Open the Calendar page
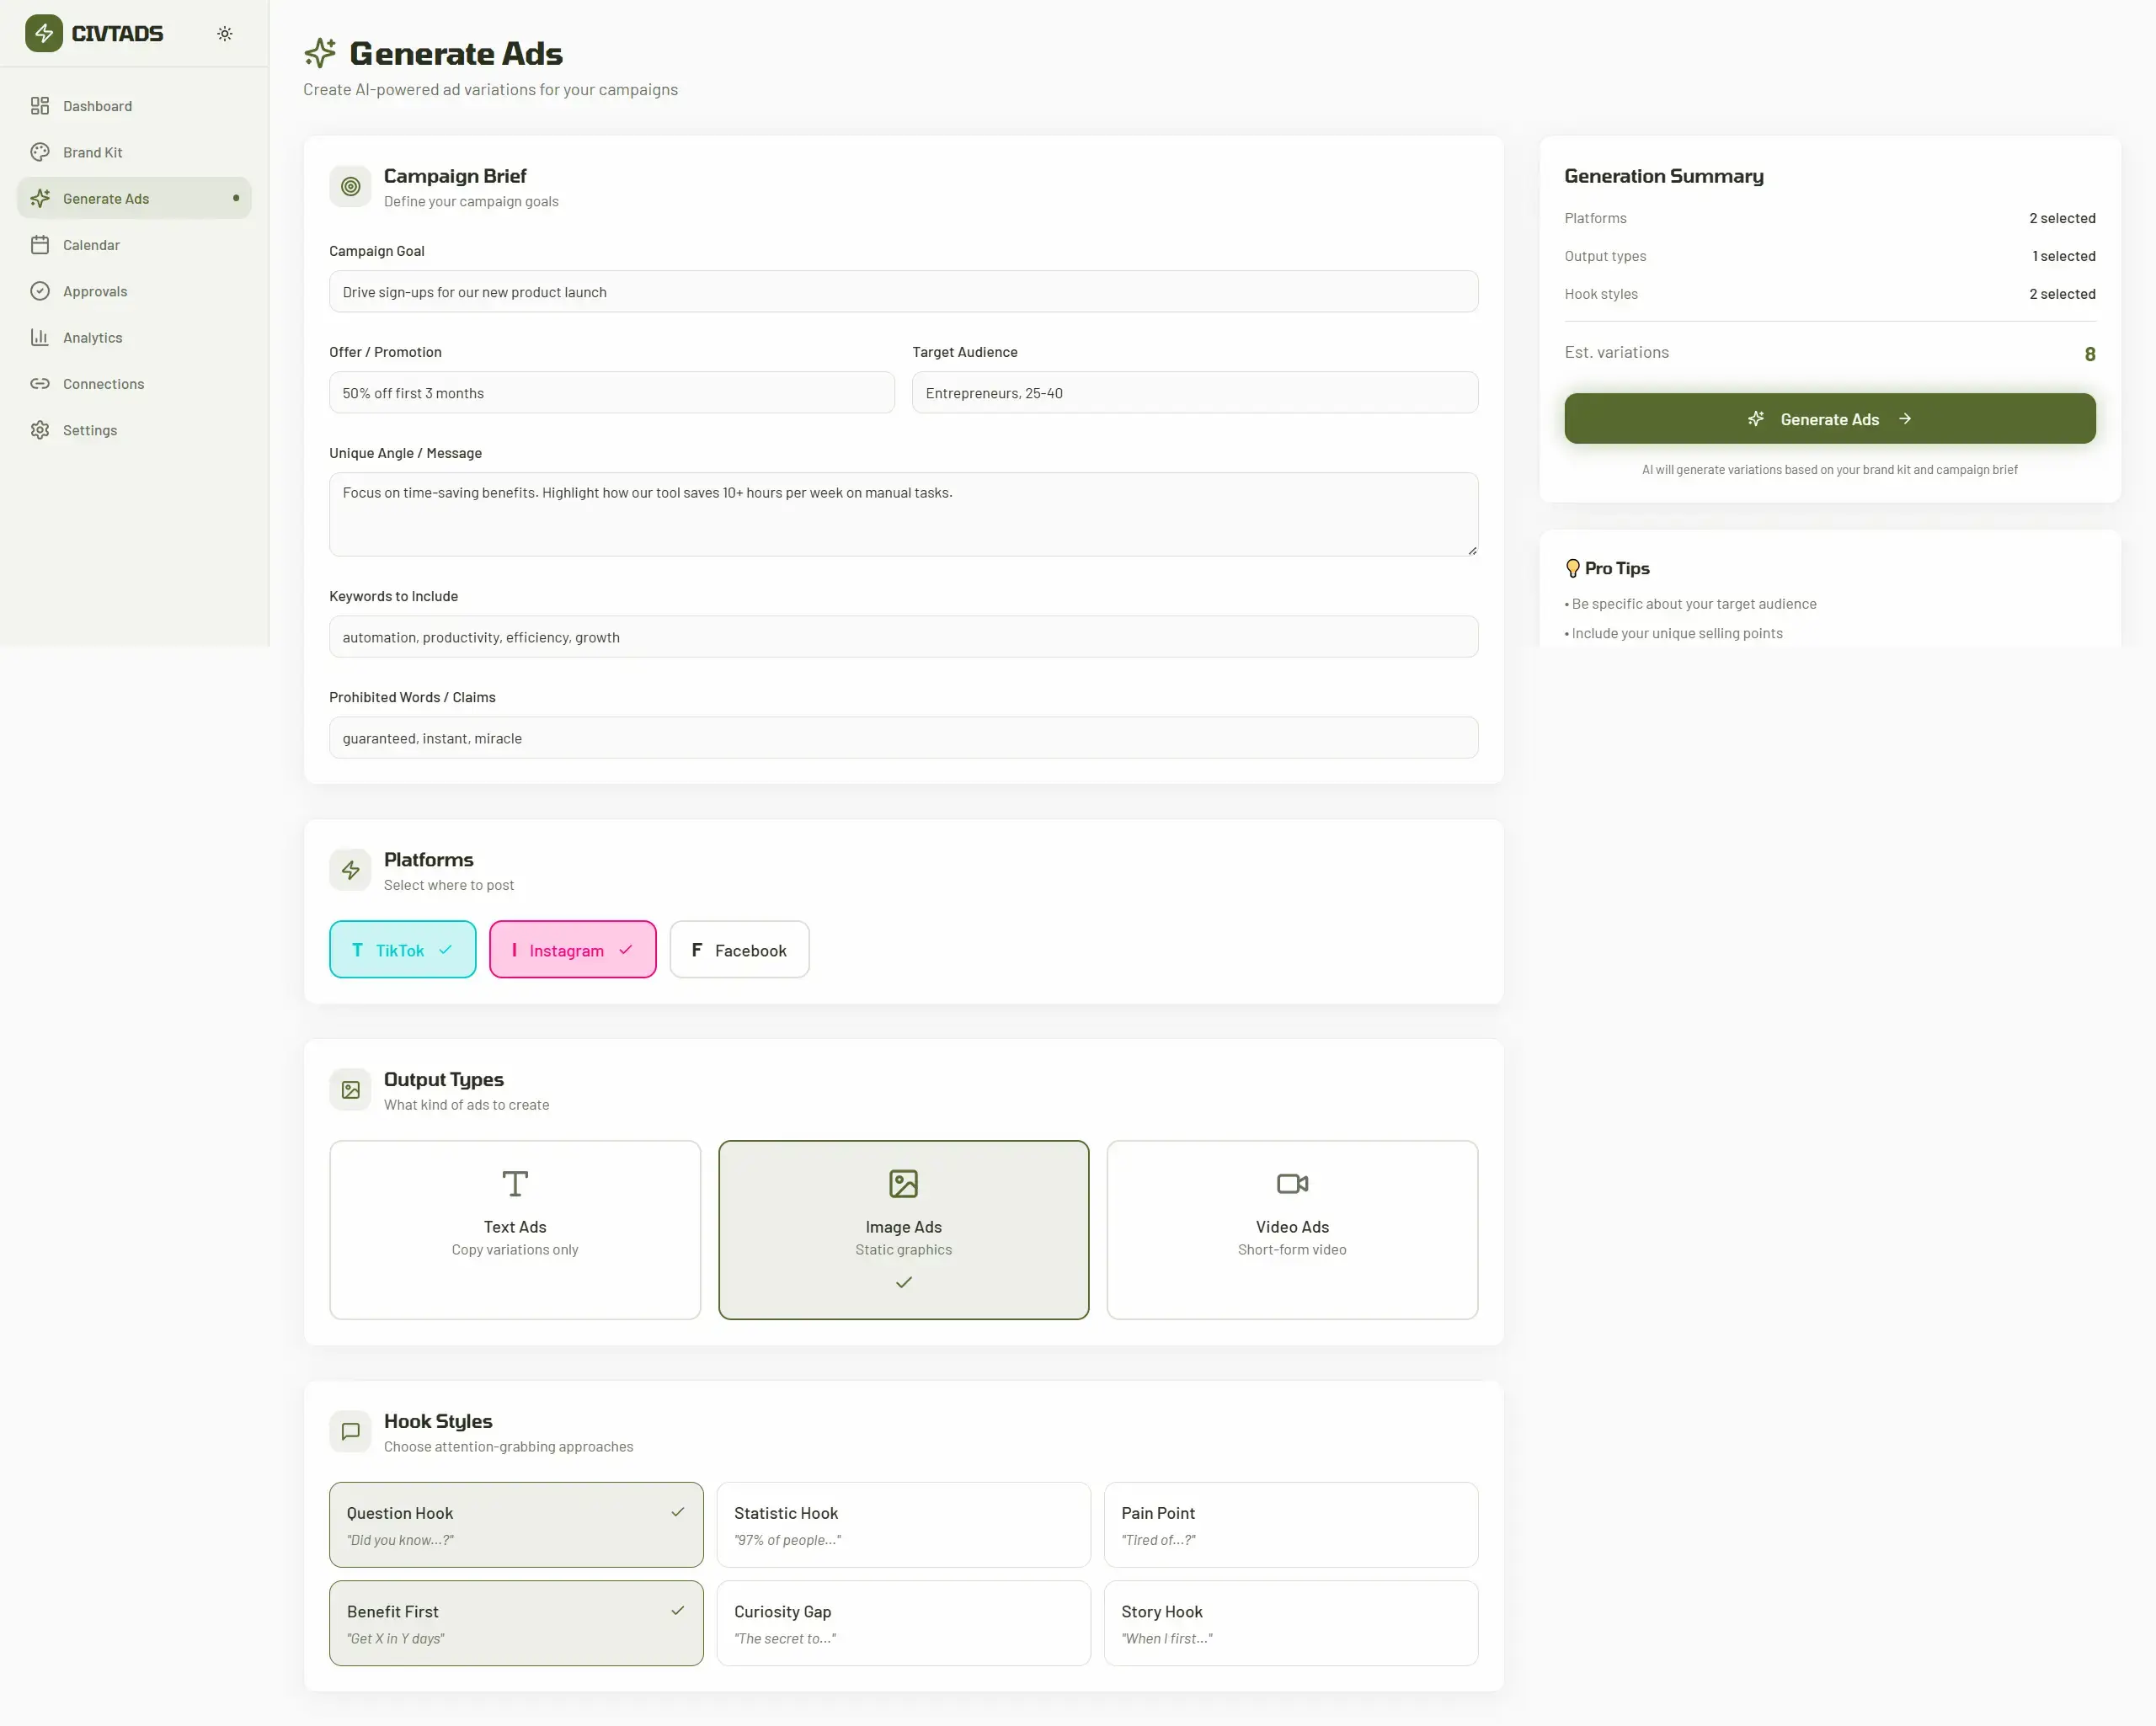The image size is (2156, 1726). point(93,244)
